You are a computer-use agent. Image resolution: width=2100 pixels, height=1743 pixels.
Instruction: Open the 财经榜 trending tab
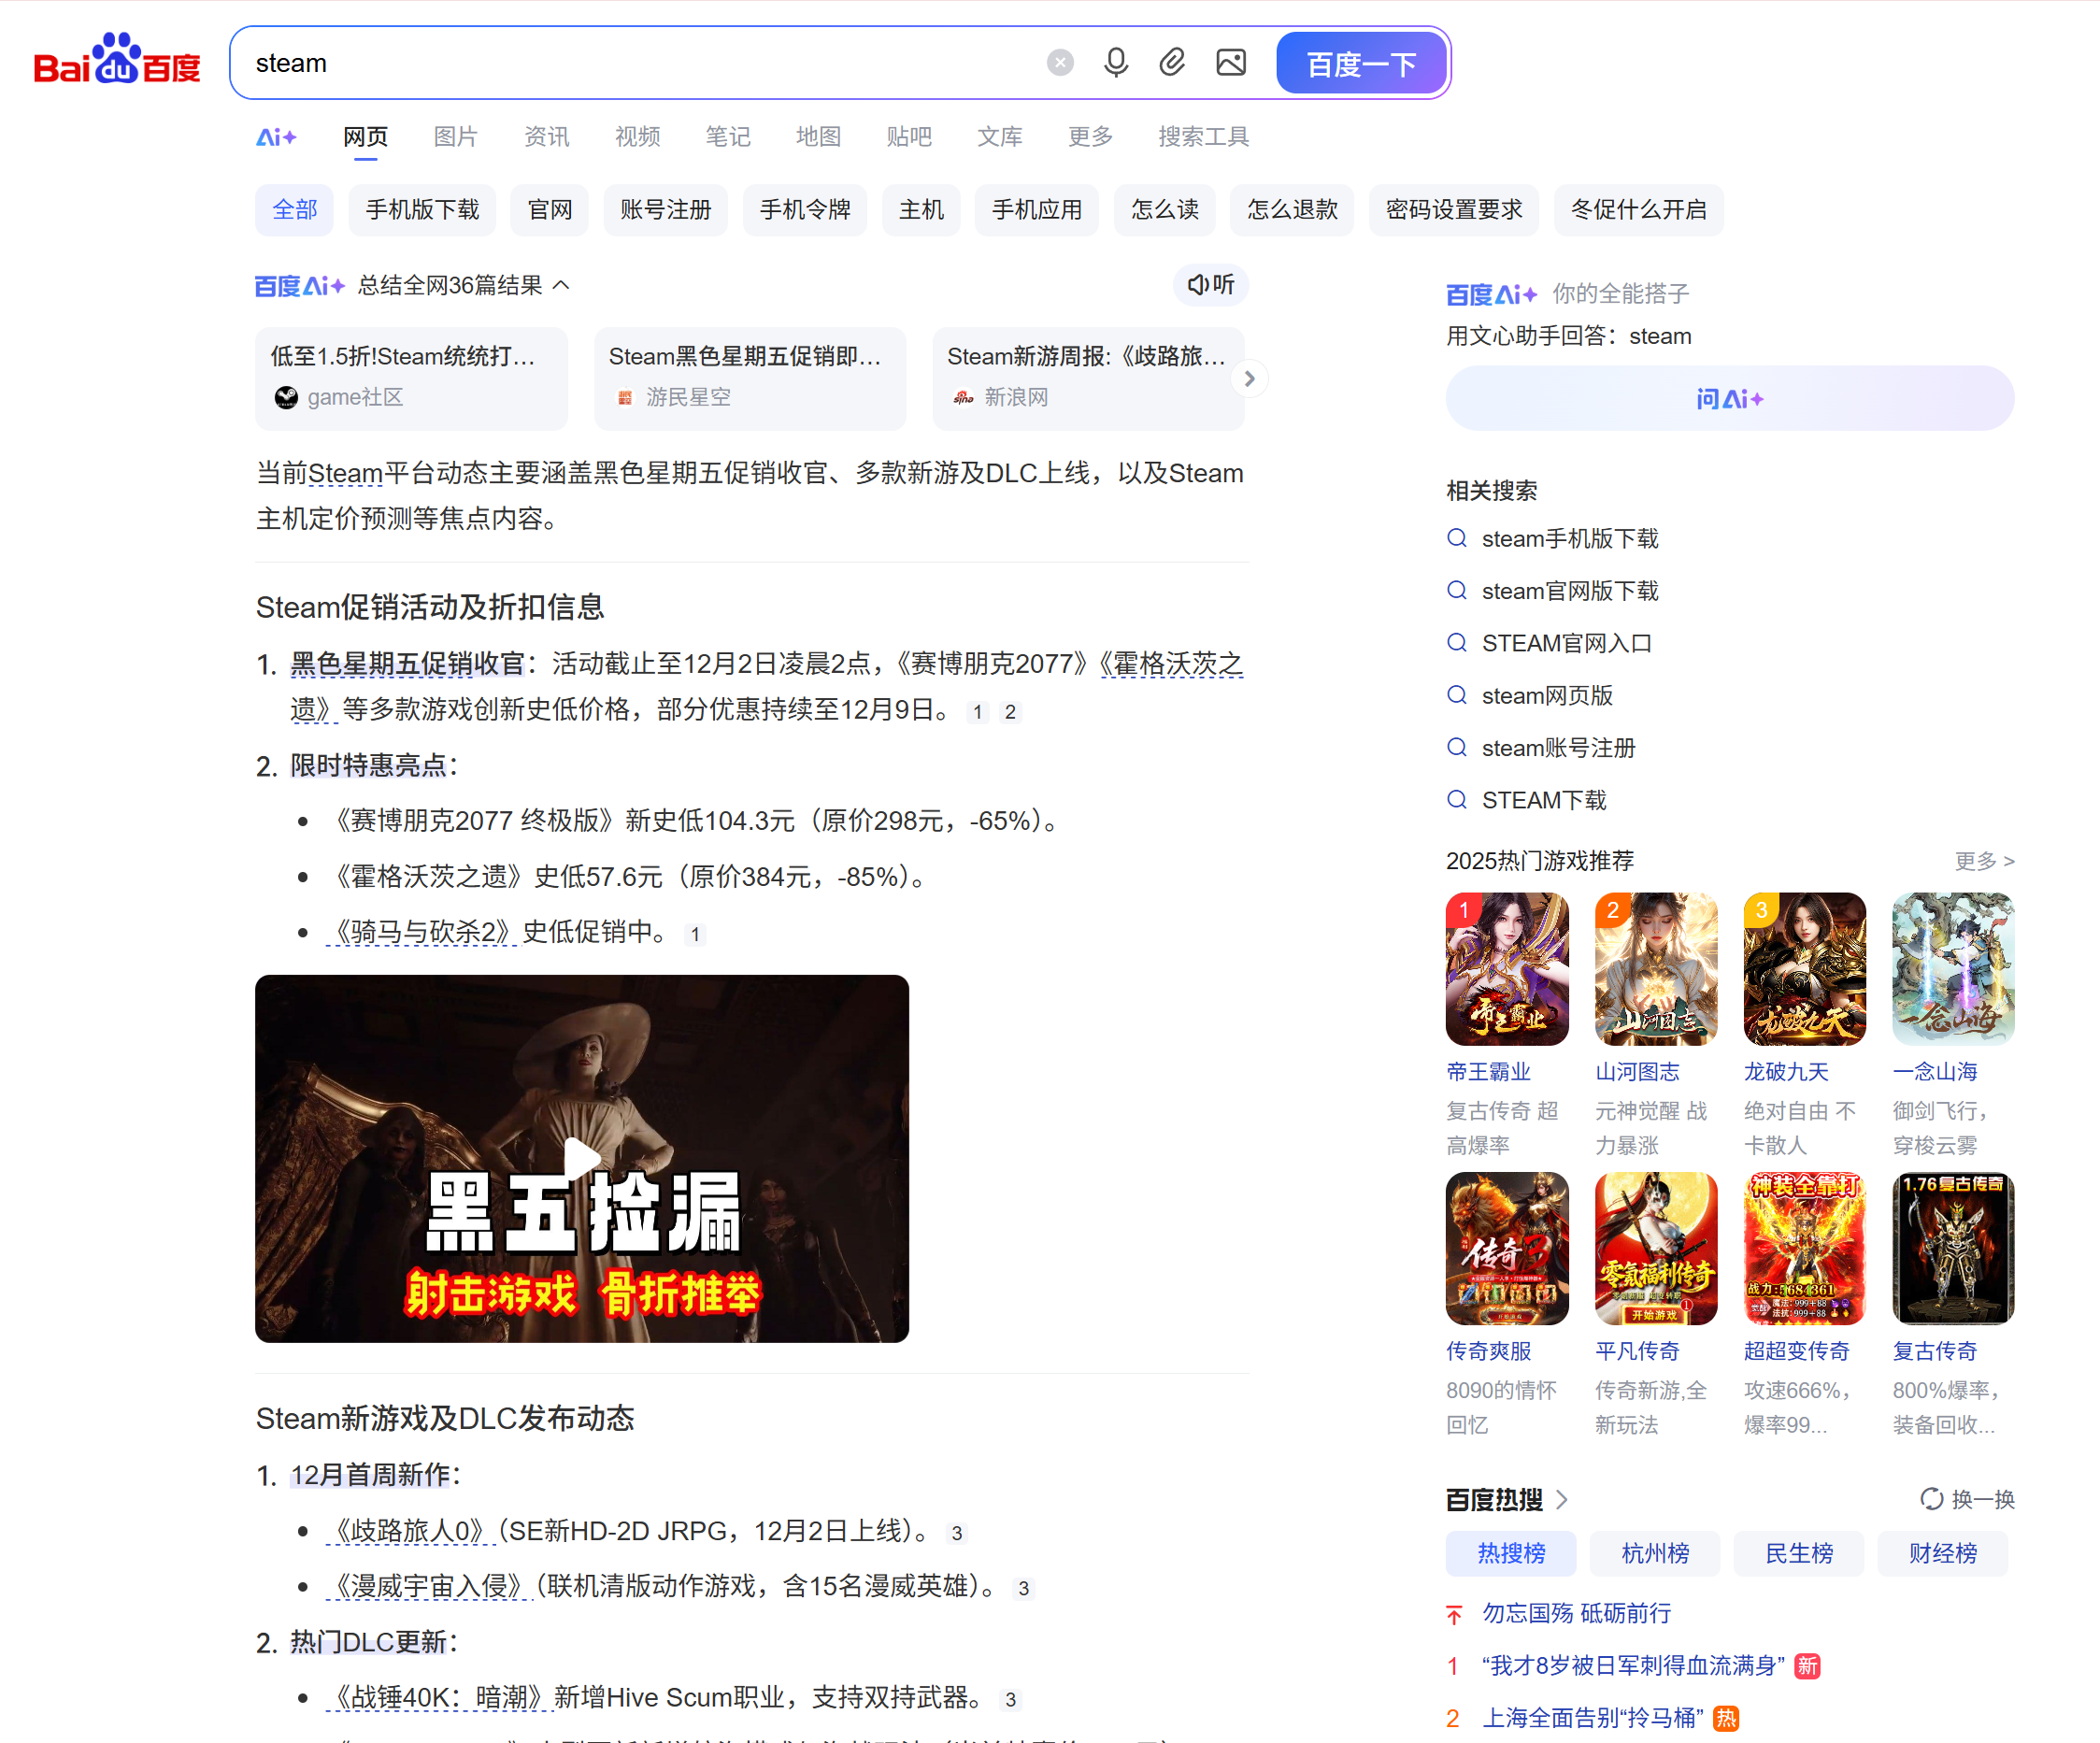[x=1942, y=1553]
